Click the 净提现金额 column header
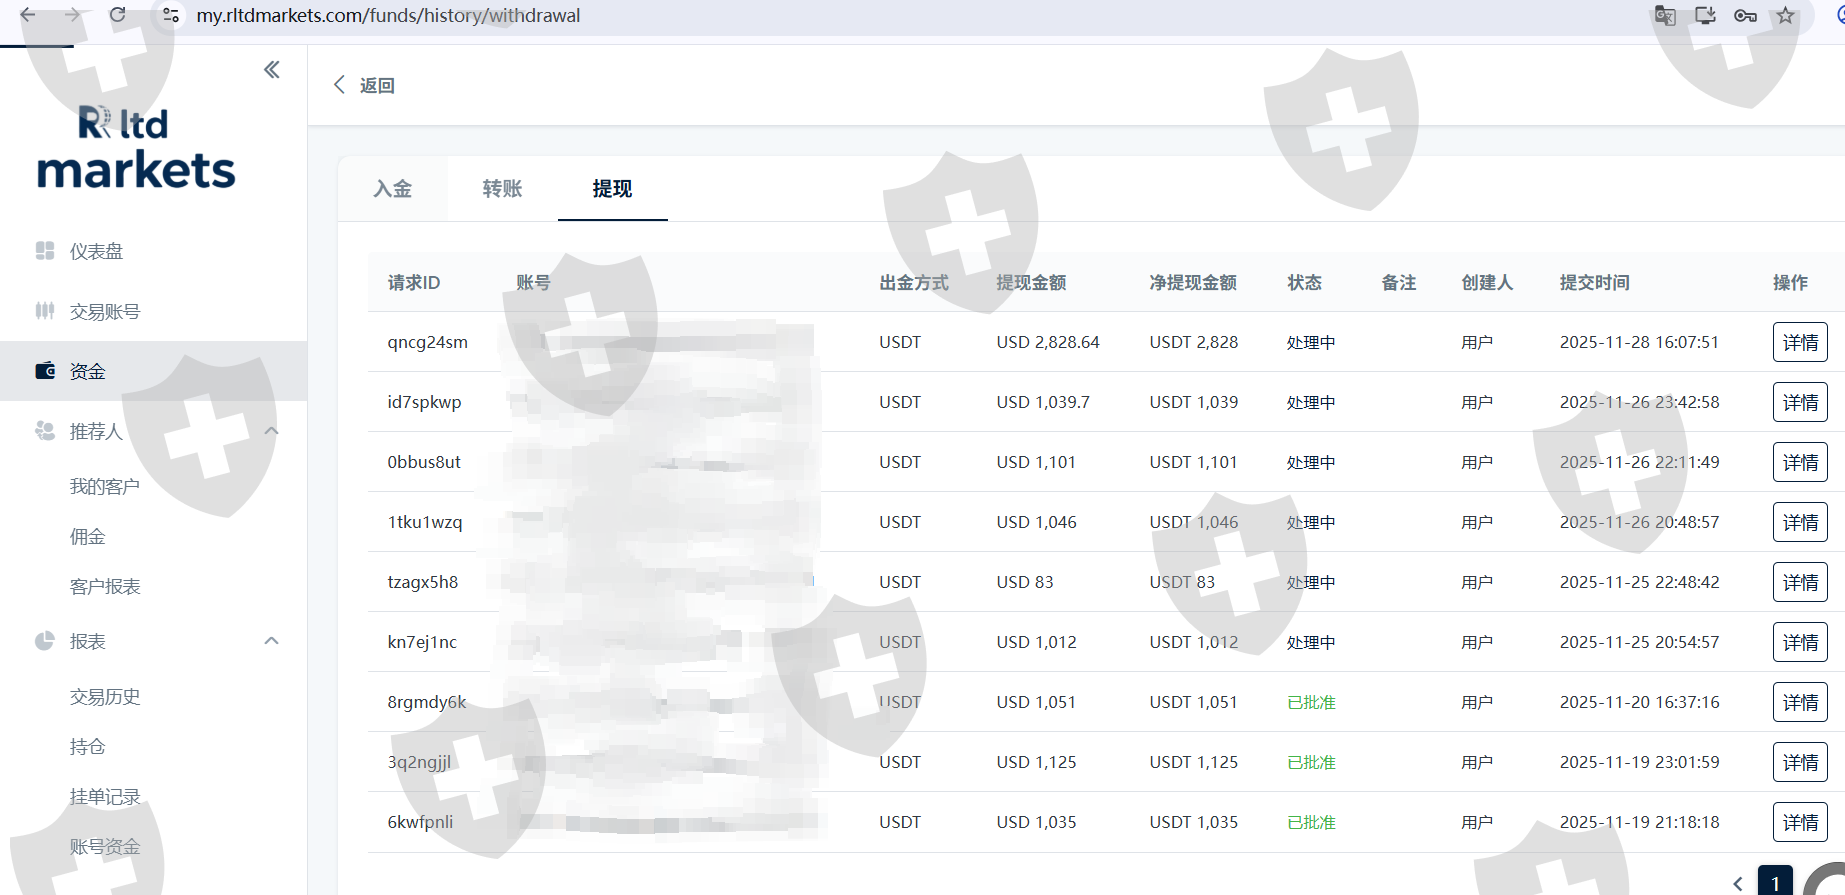Viewport: 1845px width, 895px height. [1193, 282]
